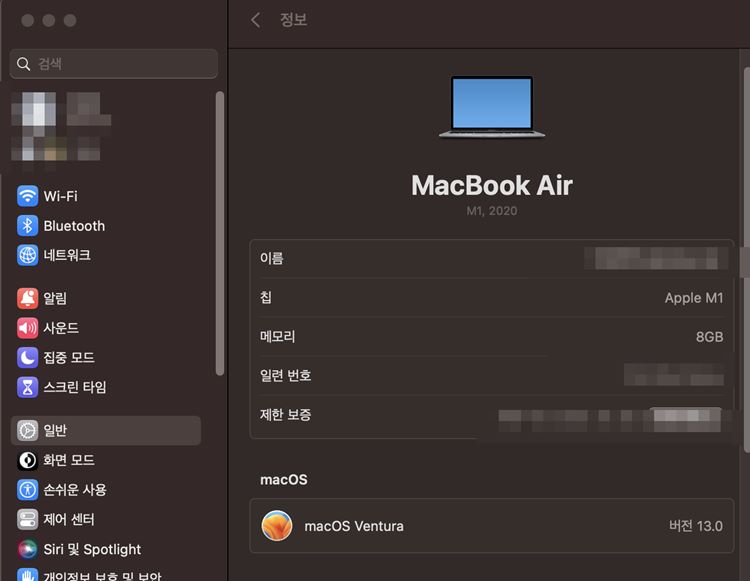750x581 pixels.
Task: Choose 집중 모드 text in sidebar
Action: [69, 358]
